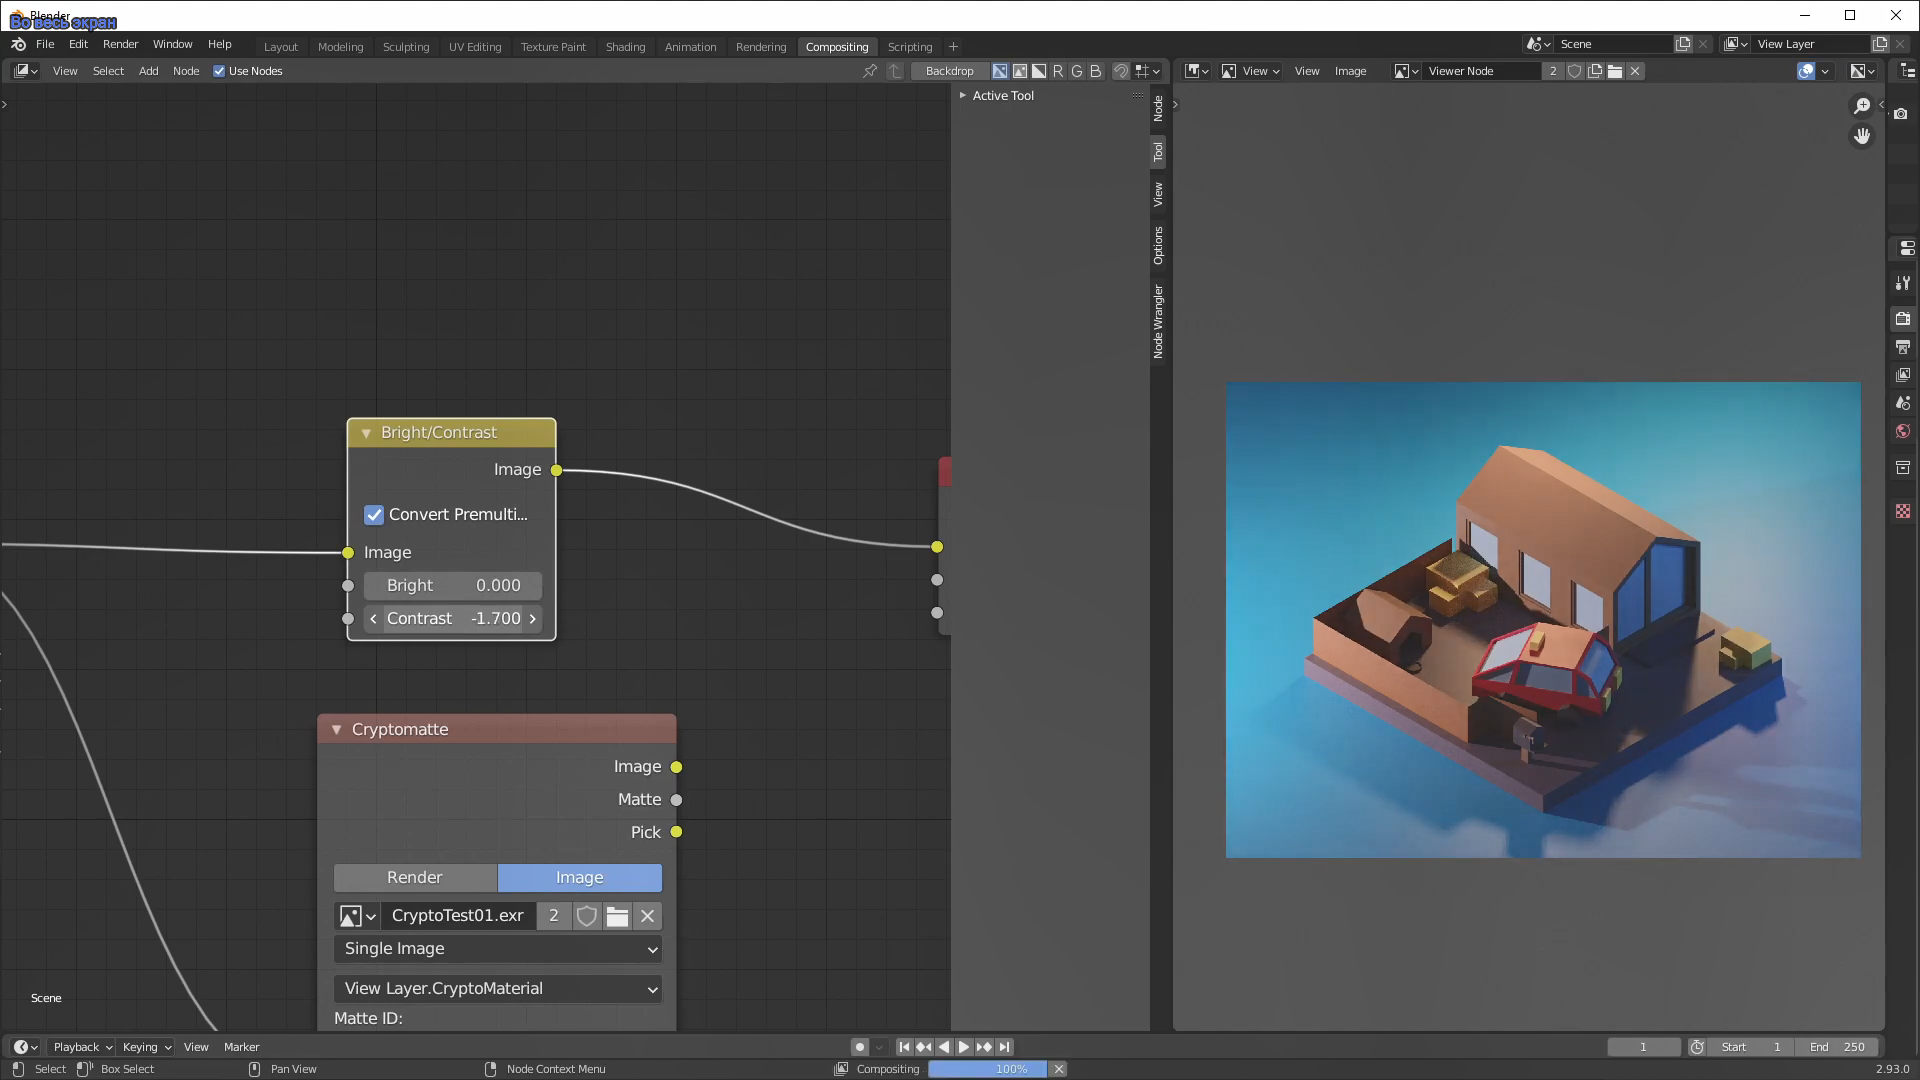Collapse the Bright/Contrast node
Image resolution: width=1920 pixels, height=1080 pixels.
(366, 433)
